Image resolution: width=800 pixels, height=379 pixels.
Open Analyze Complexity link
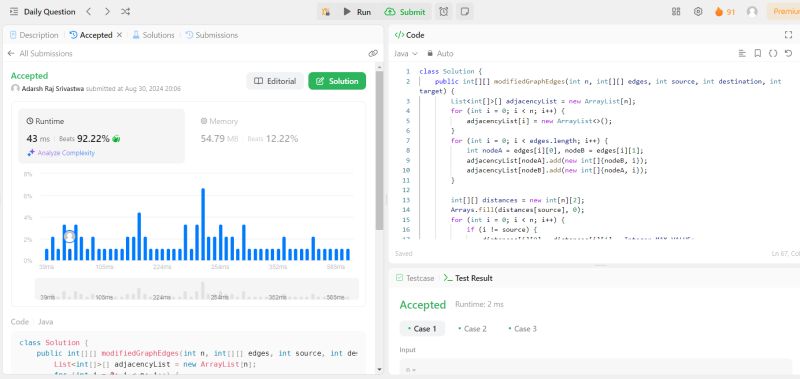pos(61,153)
